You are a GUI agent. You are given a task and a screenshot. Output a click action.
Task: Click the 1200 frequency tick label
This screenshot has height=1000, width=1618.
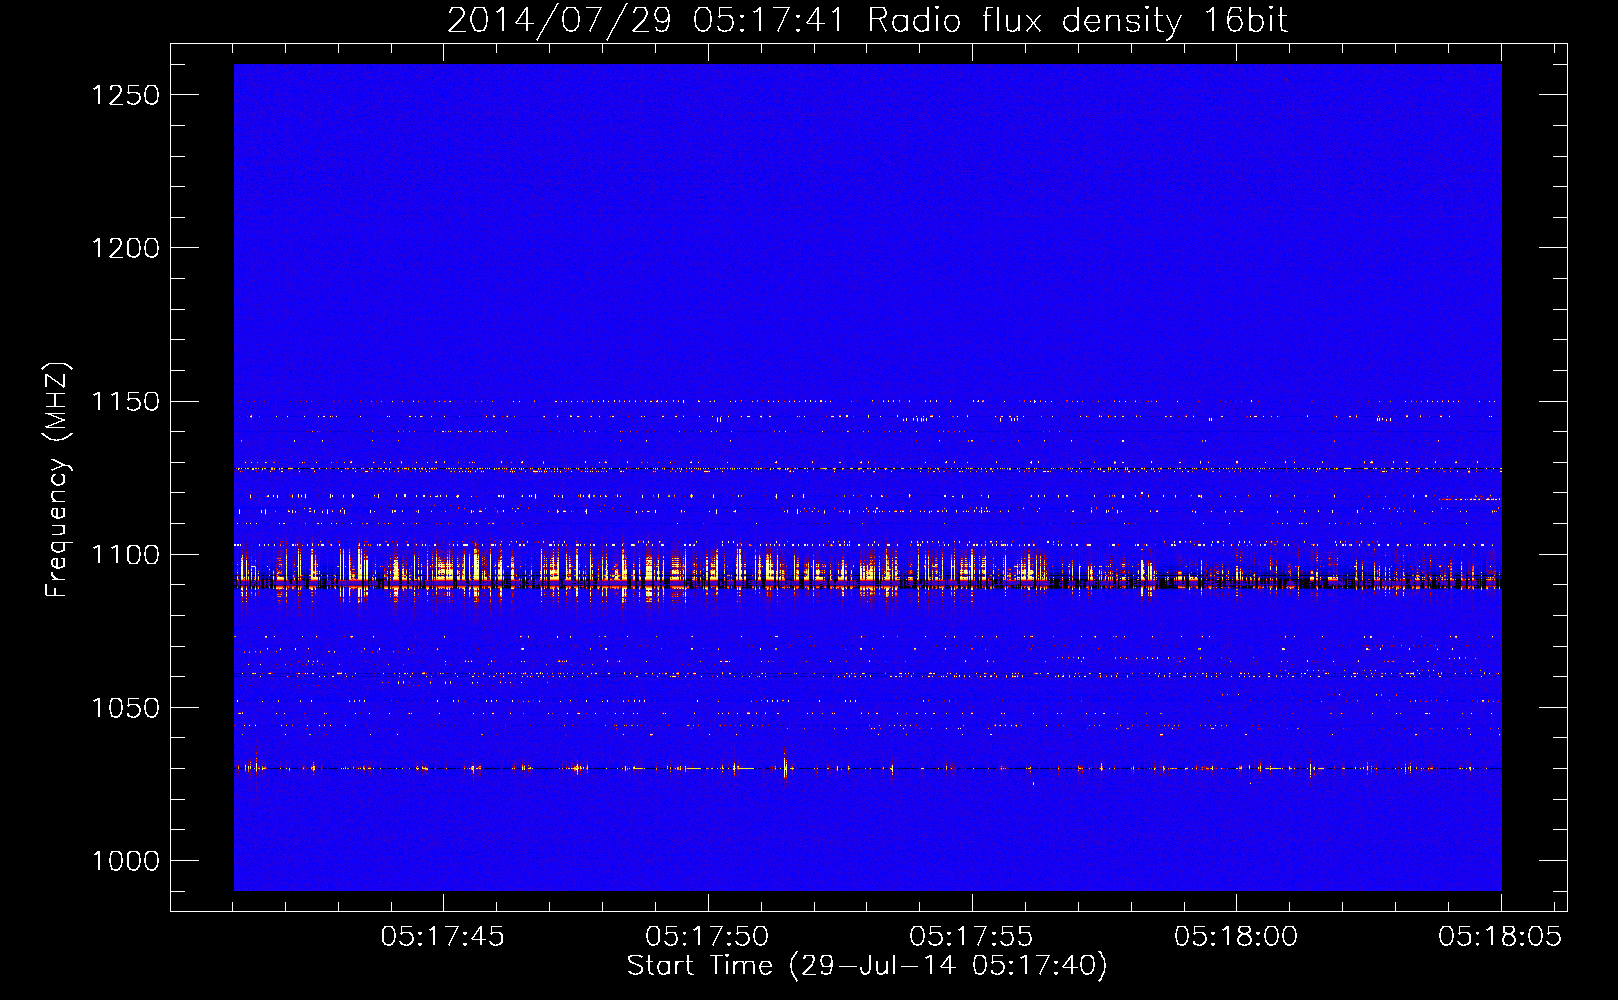[126, 248]
